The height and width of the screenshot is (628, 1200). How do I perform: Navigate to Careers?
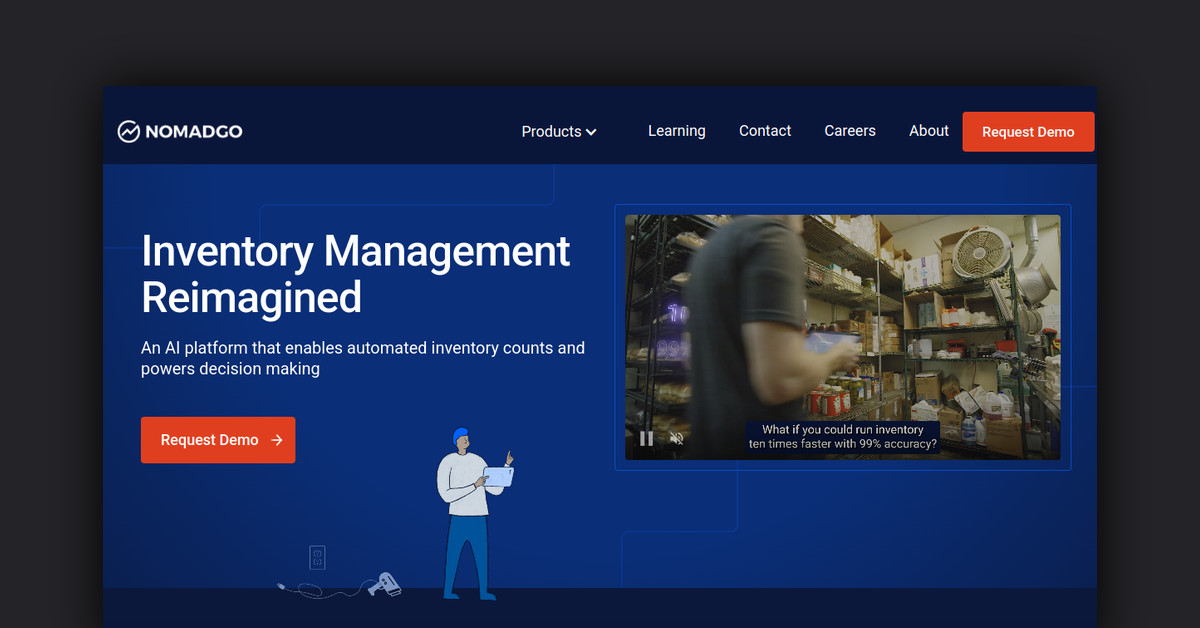[850, 131]
